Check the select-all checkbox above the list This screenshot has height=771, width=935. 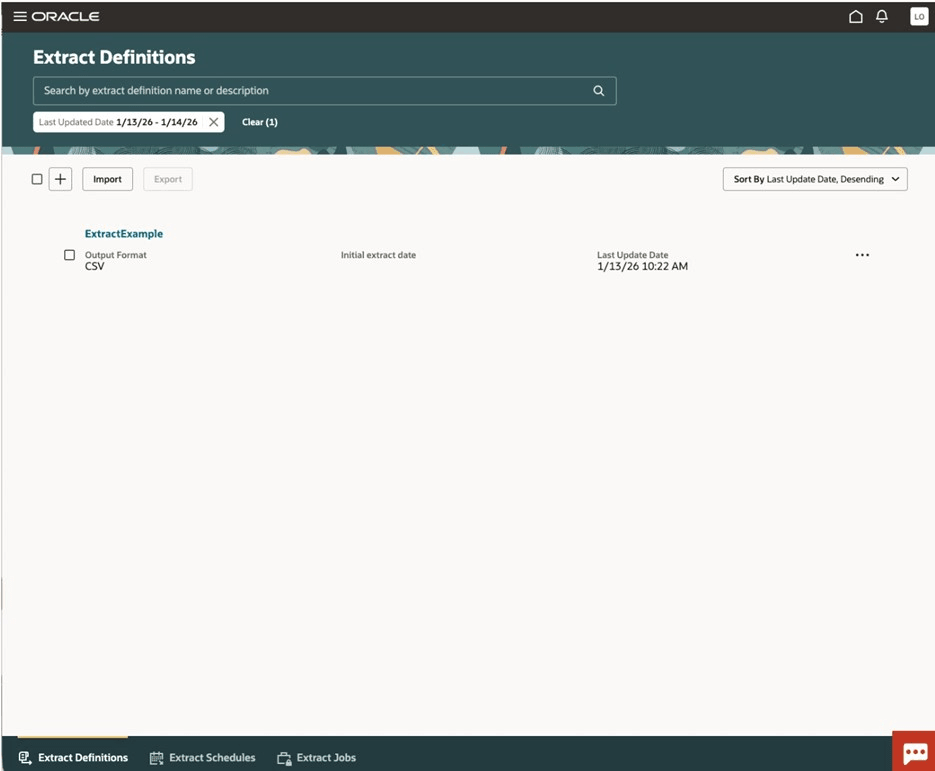(37, 178)
